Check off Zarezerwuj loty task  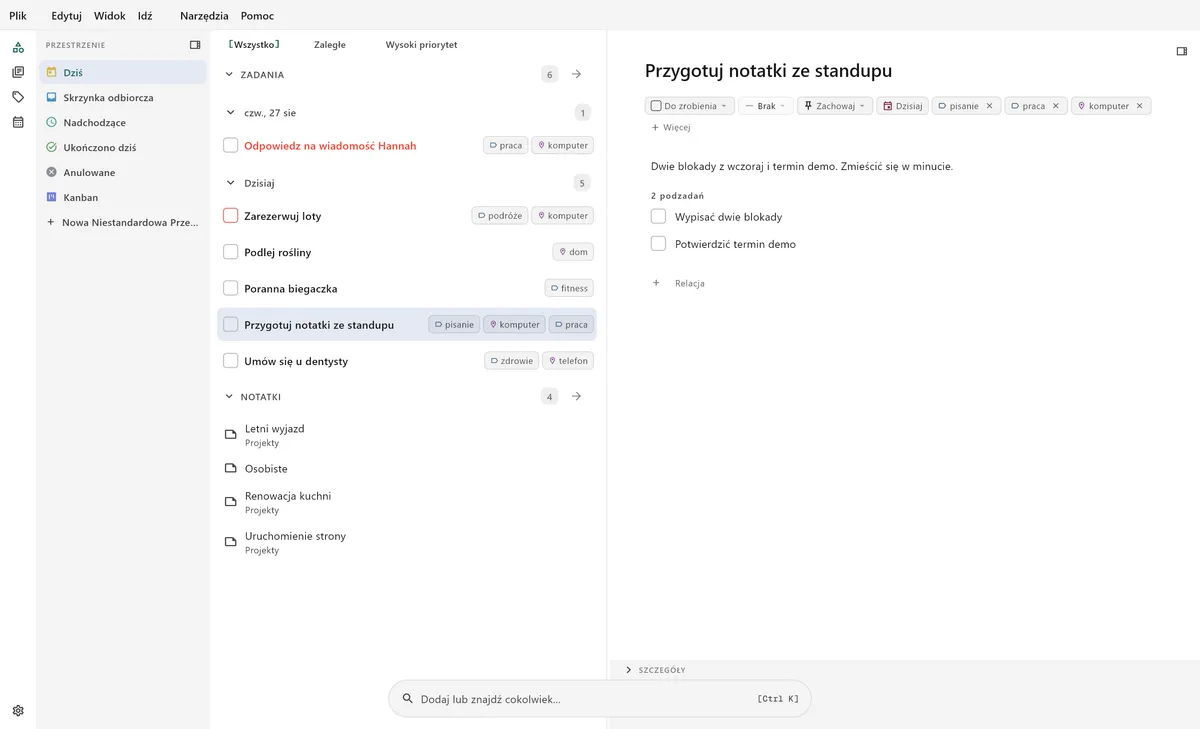tap(231, 216)
